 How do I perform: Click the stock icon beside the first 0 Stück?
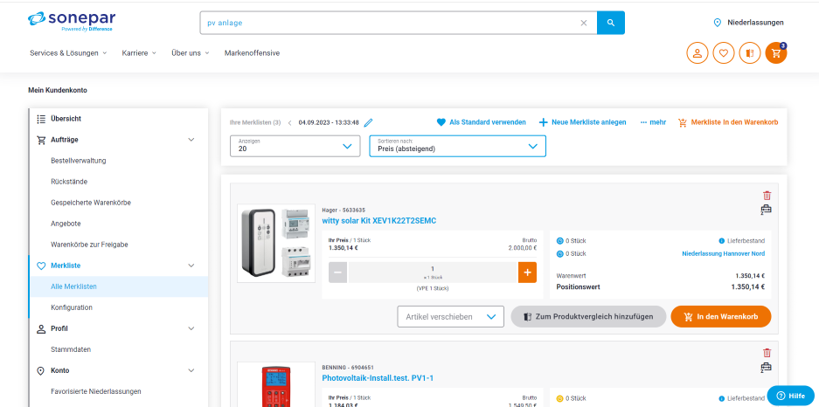560,241
